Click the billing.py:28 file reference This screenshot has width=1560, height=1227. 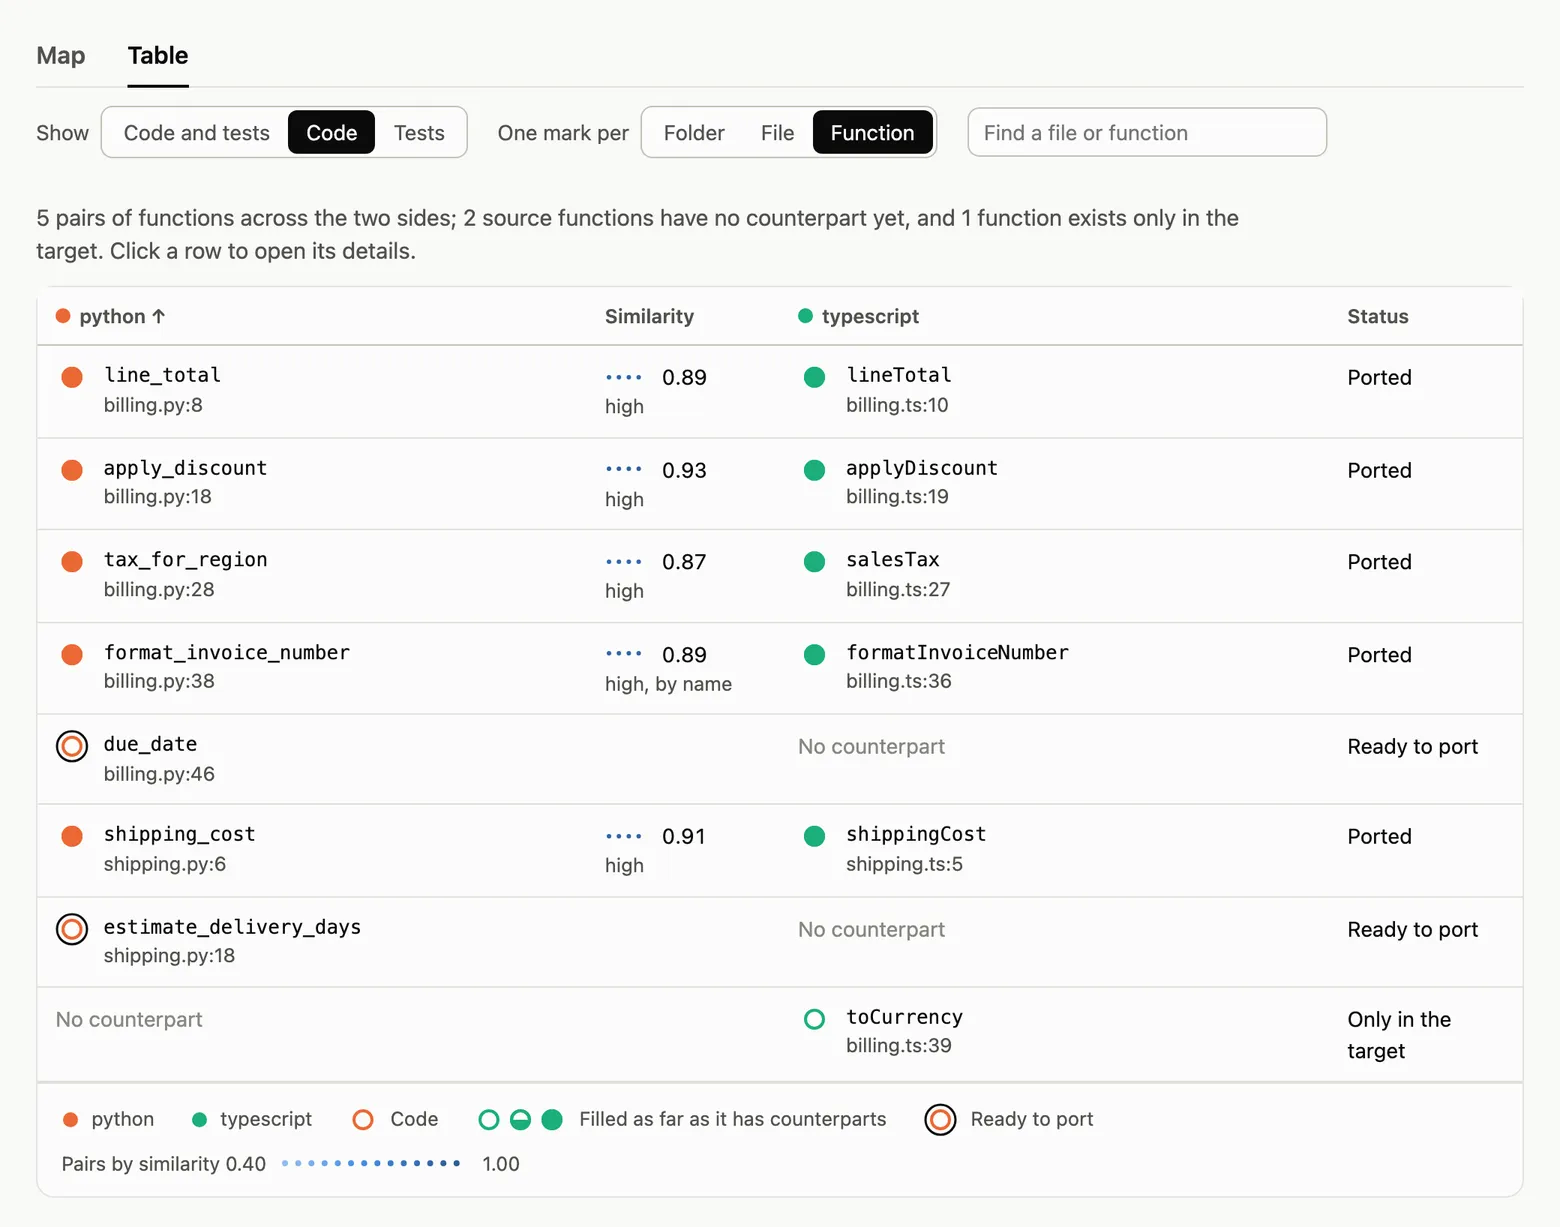(159, 590)
